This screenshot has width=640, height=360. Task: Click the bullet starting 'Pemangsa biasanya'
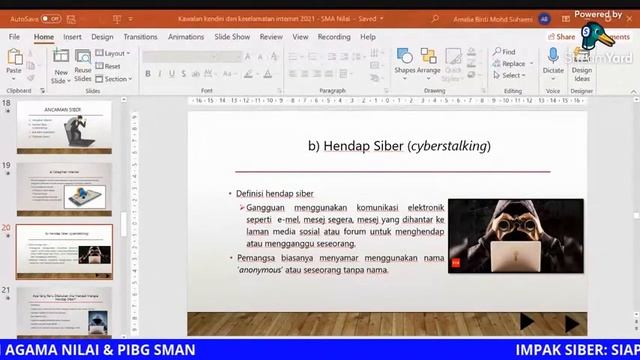tap(340, 264)
